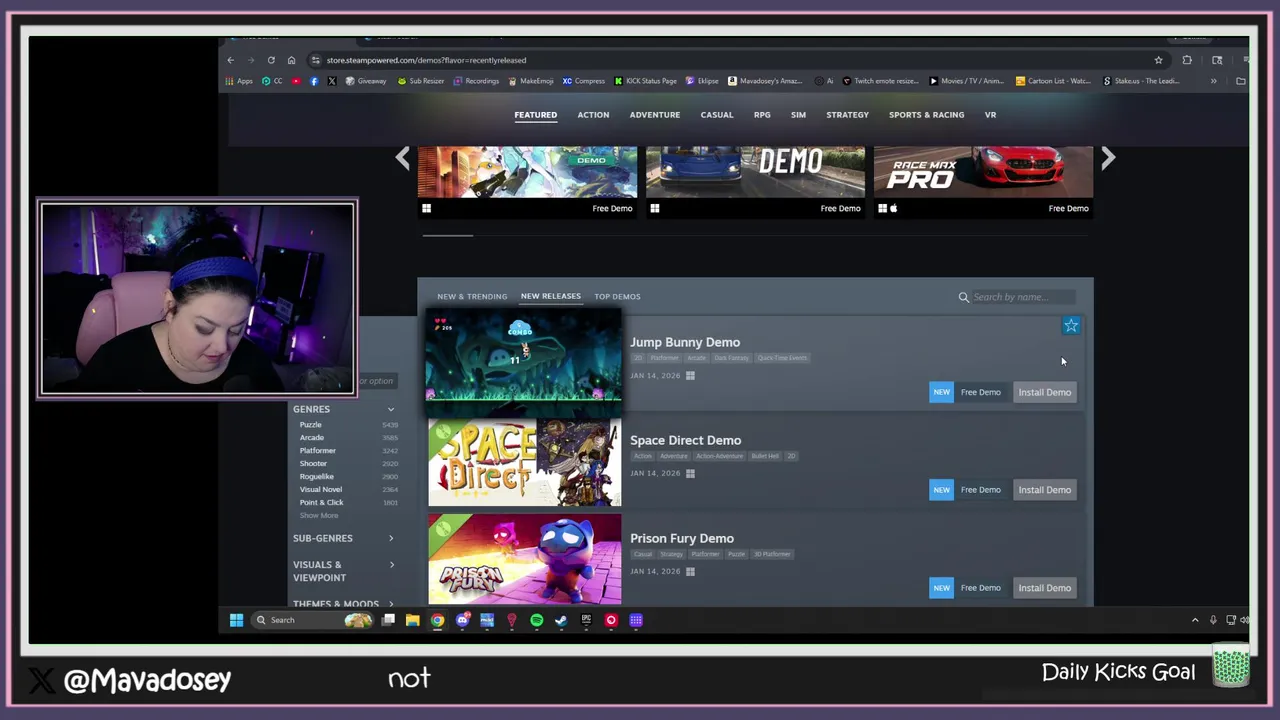Focus the Search by name field
This screenshot has width=1280, height=720.
click(1023, 297)
